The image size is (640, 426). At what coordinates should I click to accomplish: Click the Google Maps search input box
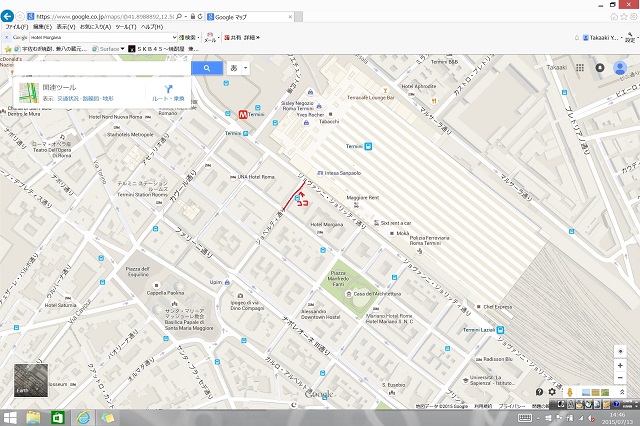coord(102,68)
